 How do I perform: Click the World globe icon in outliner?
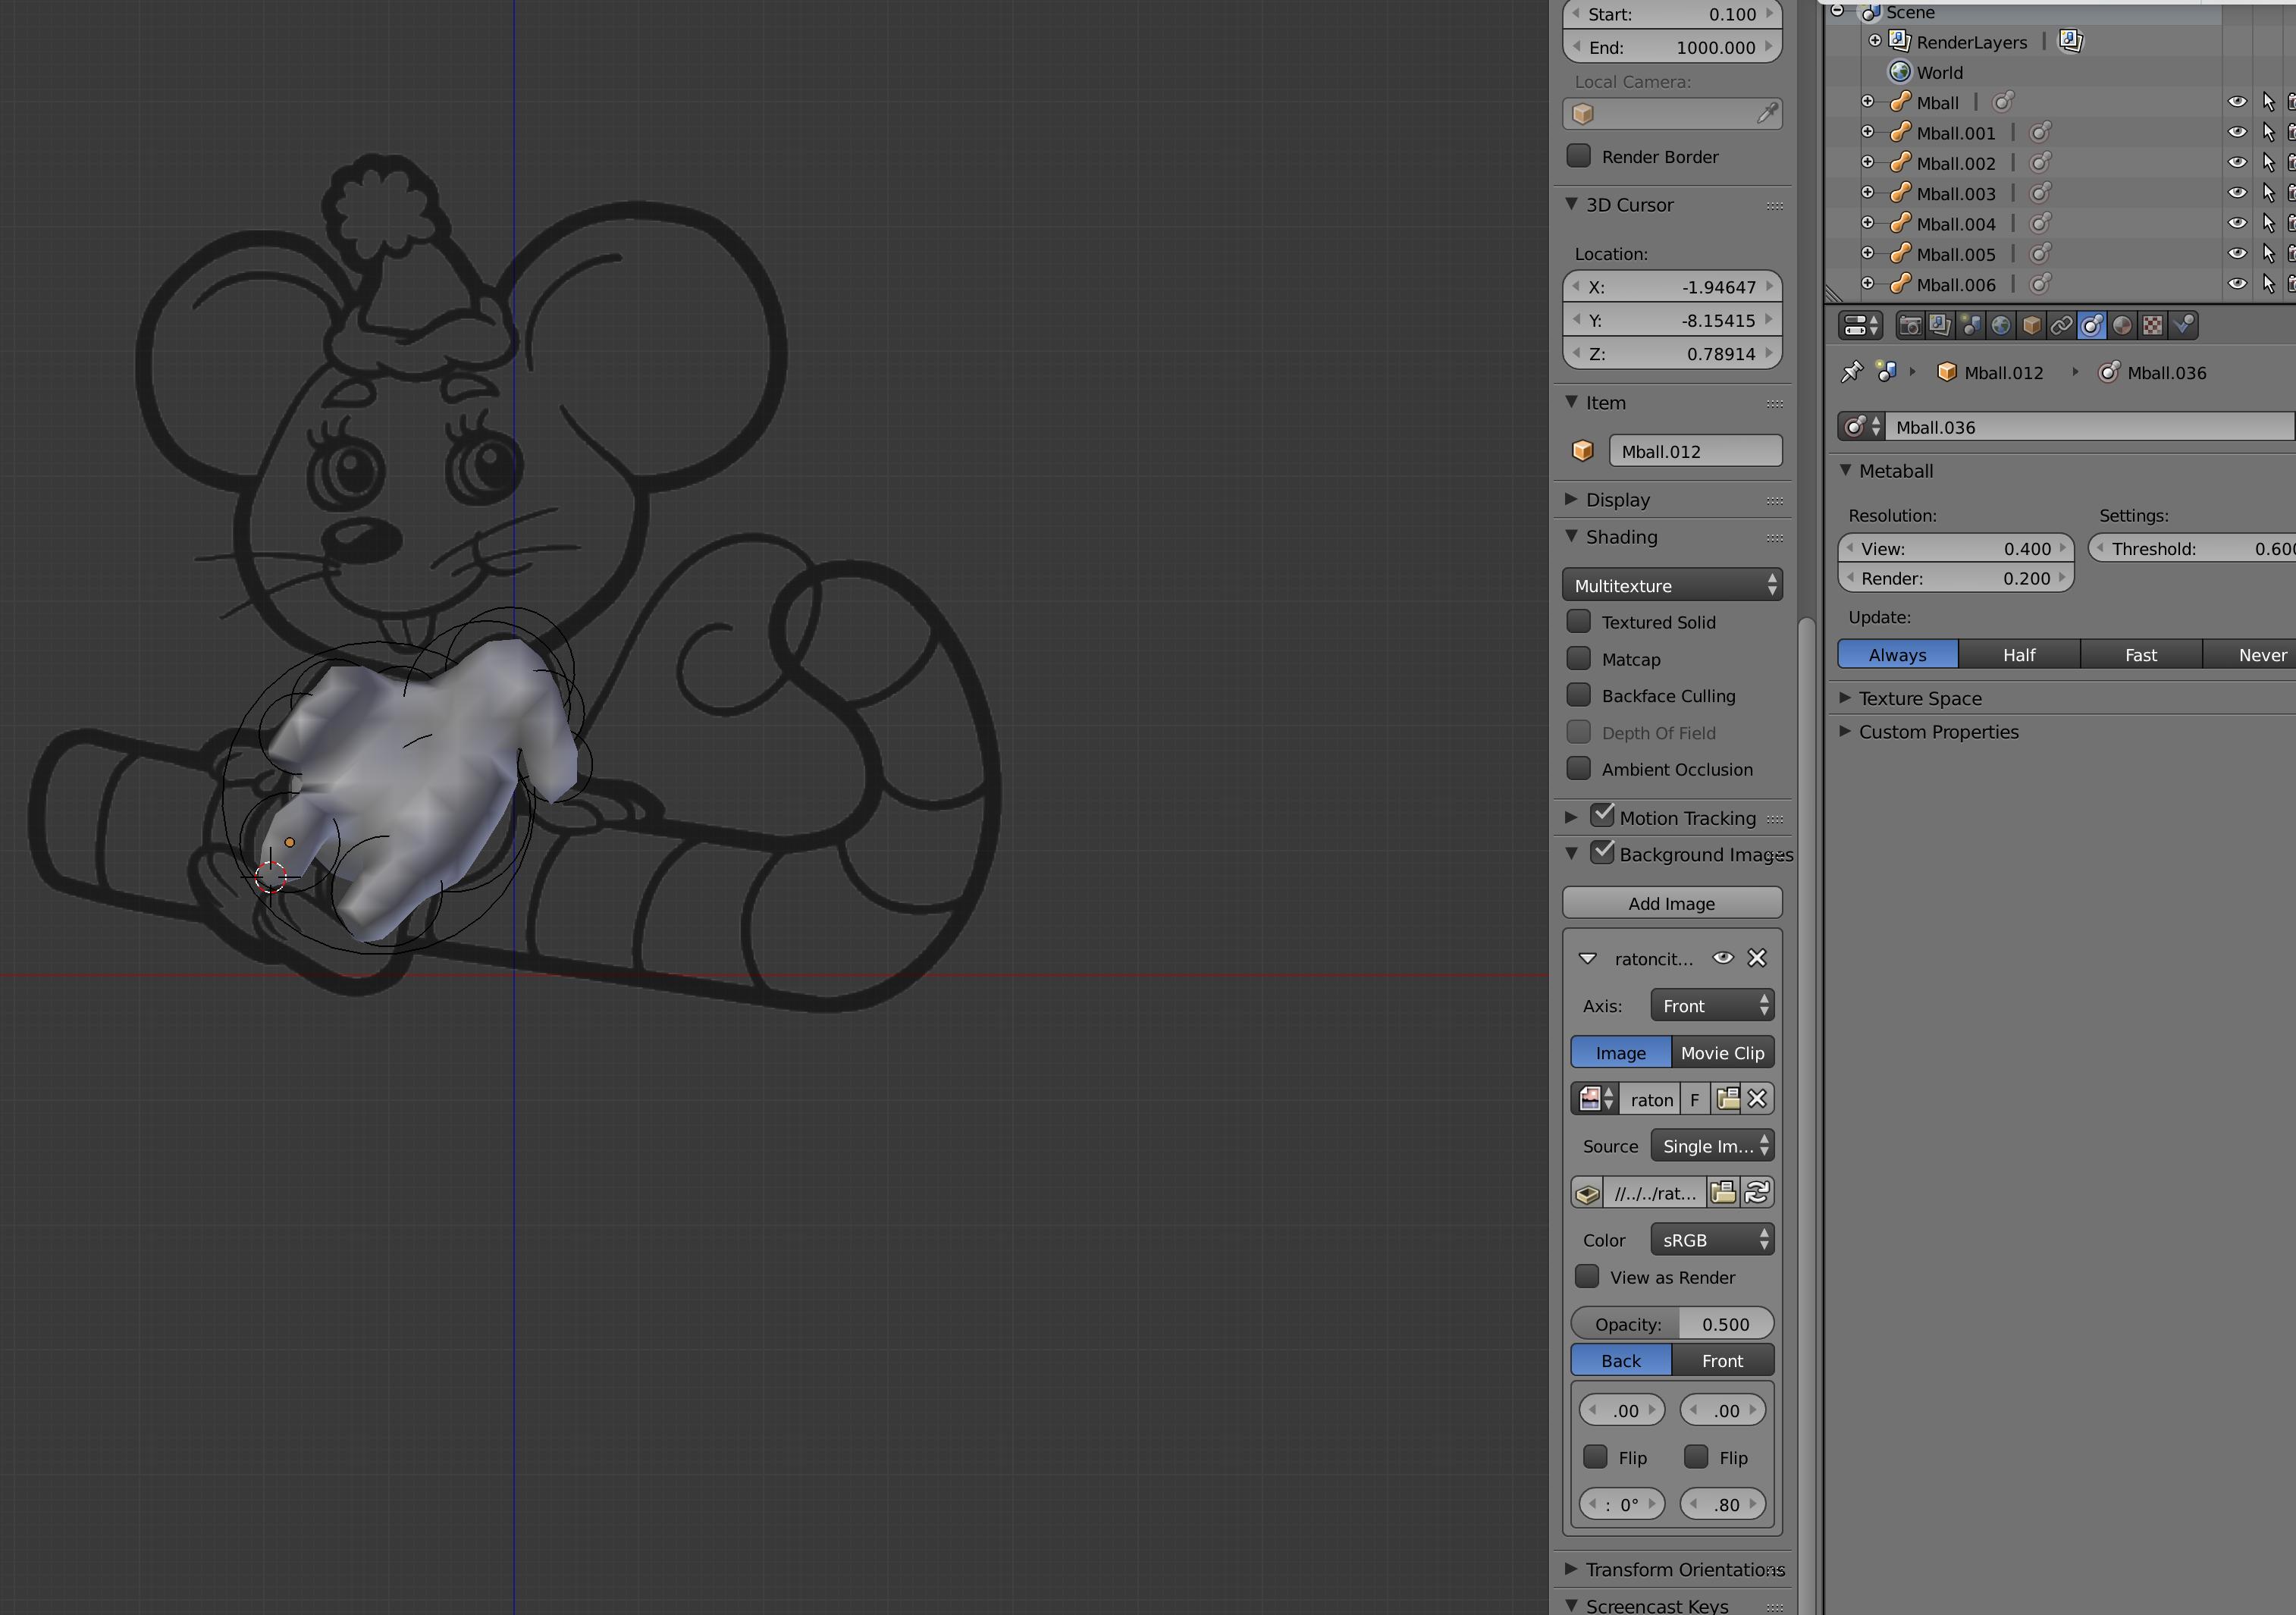point(1900,72)
